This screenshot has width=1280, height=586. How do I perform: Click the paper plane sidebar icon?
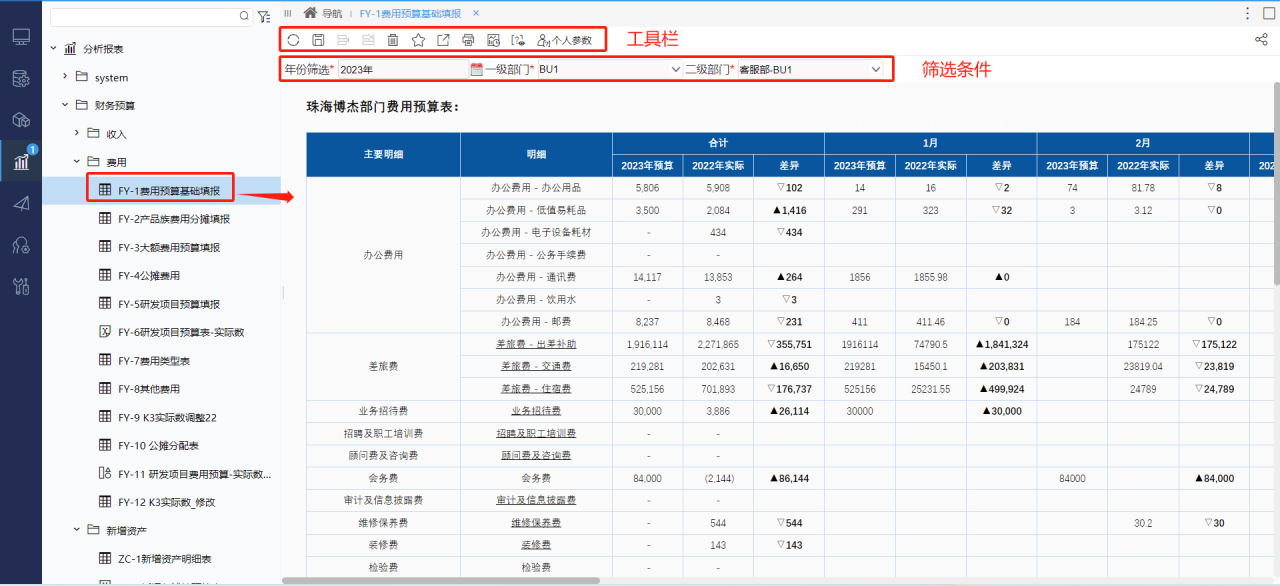21,203
